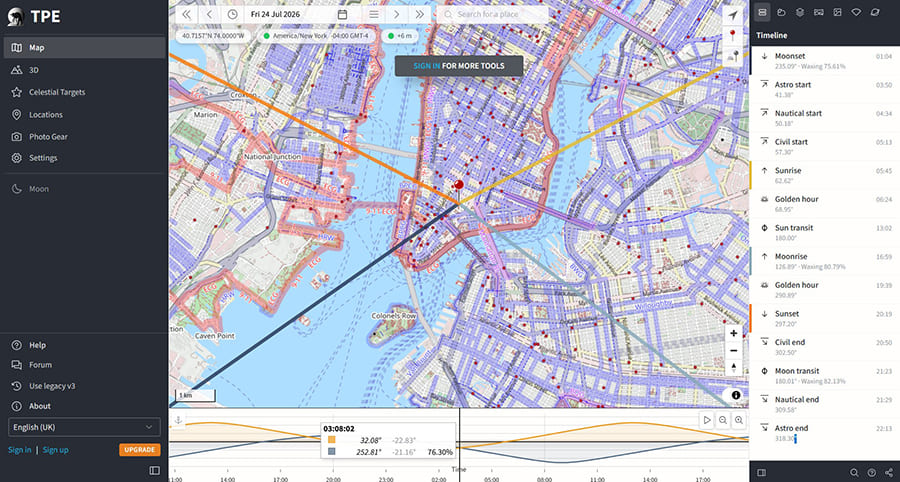Select the Astro start event row
The height and width of the screenshot is (482, 900).
(x=825, y=90)
